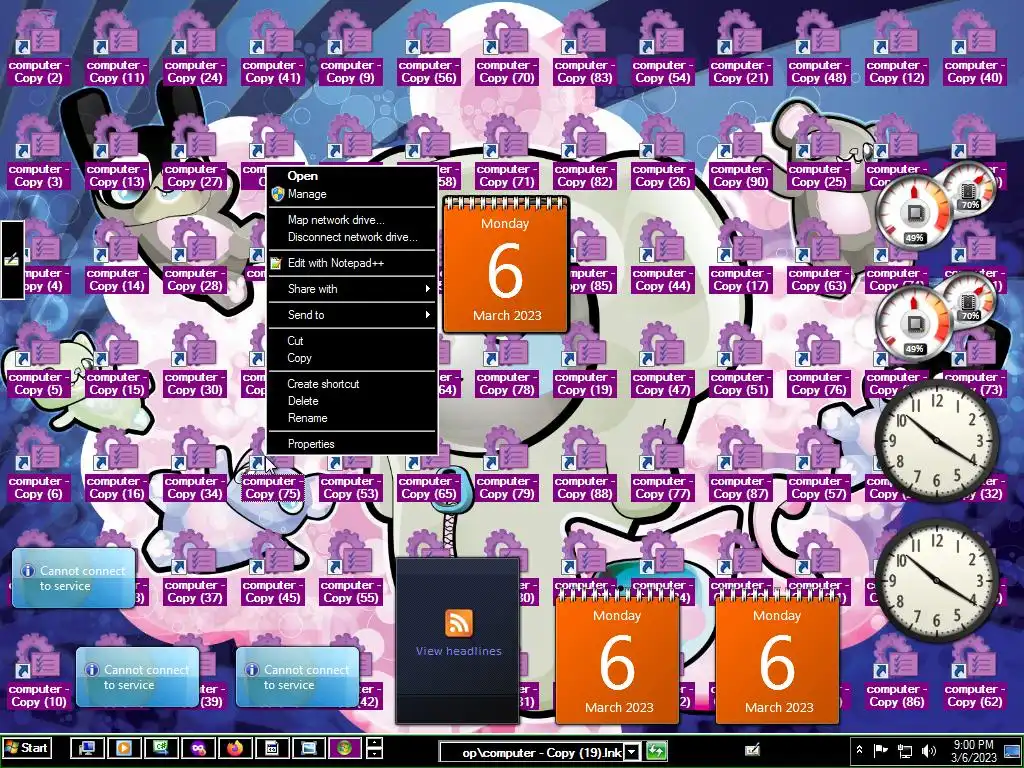Image resolution: width=1024 pixels, height=768 pixels.
Task: Expand the Share with submenu arrow
Action: (x=428, y=289)
